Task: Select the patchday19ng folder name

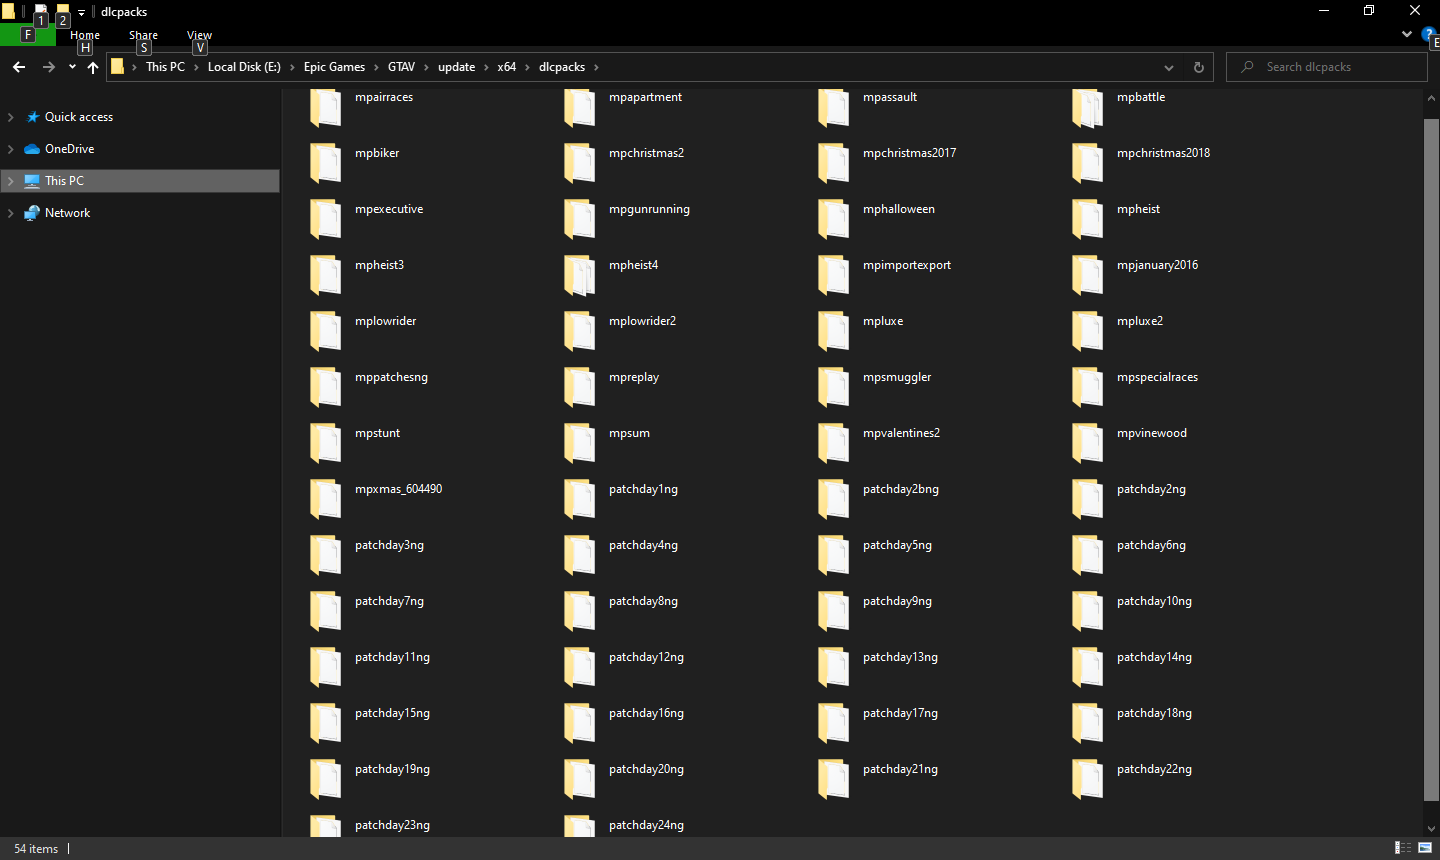Action: point(392,769)
